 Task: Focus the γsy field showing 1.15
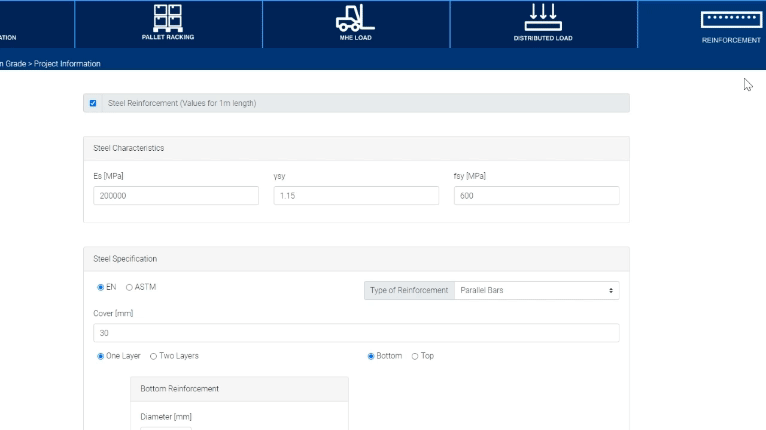click(x=356, y=196)
